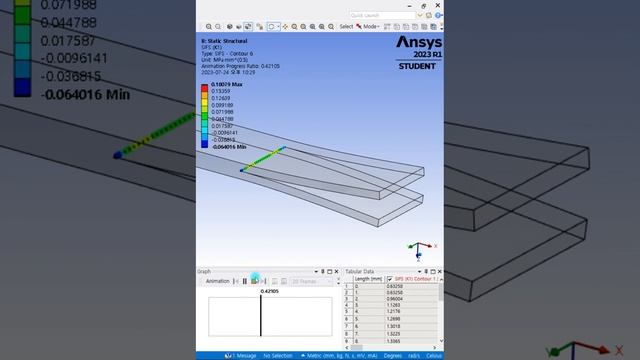
Task: Maximize the Tabular Data panel
Action: pyautogui.click(x=433, y=271)
